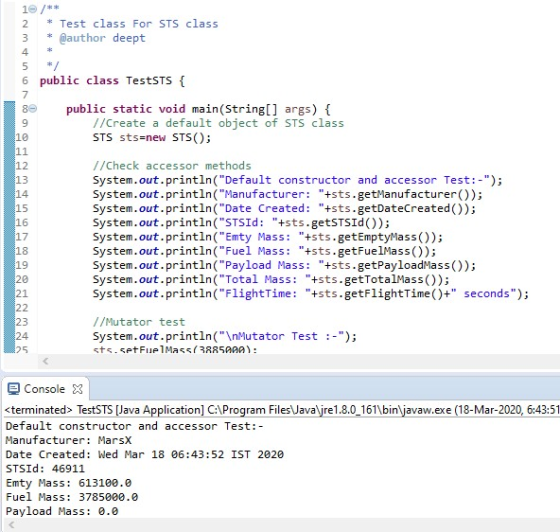Click println line with getDateCreated()
Viewport: 560px width, 532px height.
coord(284,209)
